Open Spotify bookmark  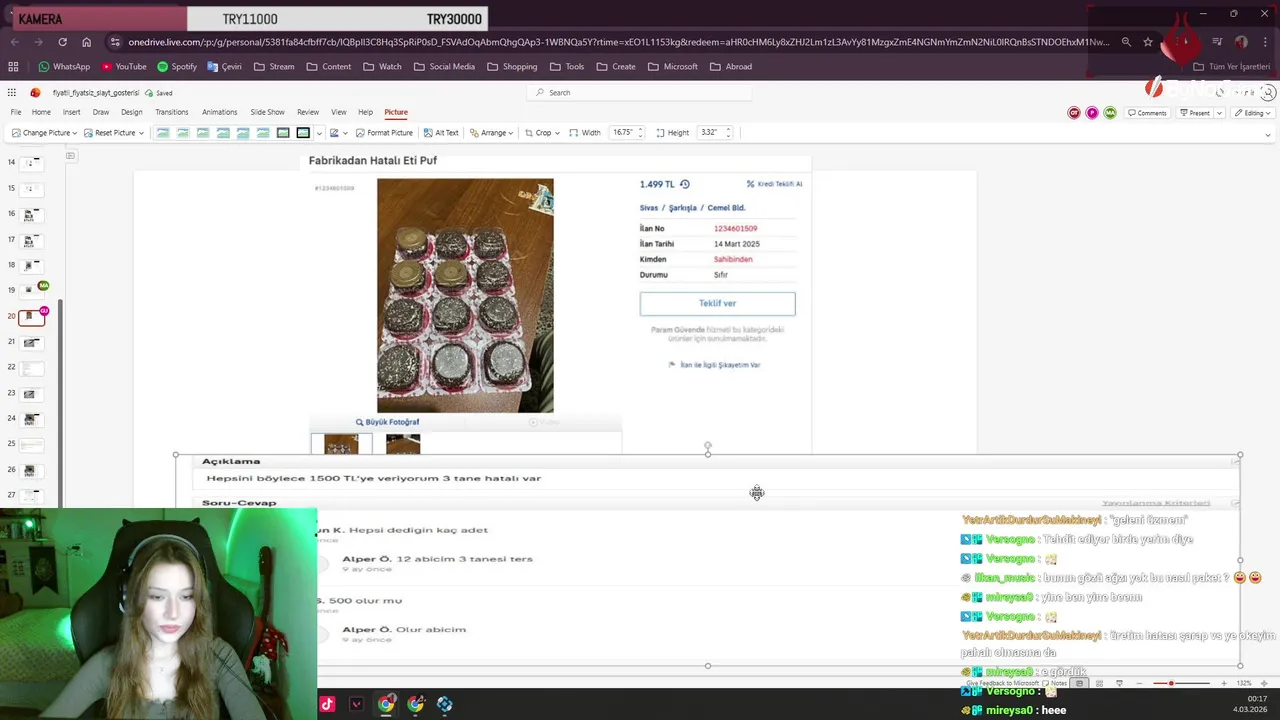click(x=177, y=66)
